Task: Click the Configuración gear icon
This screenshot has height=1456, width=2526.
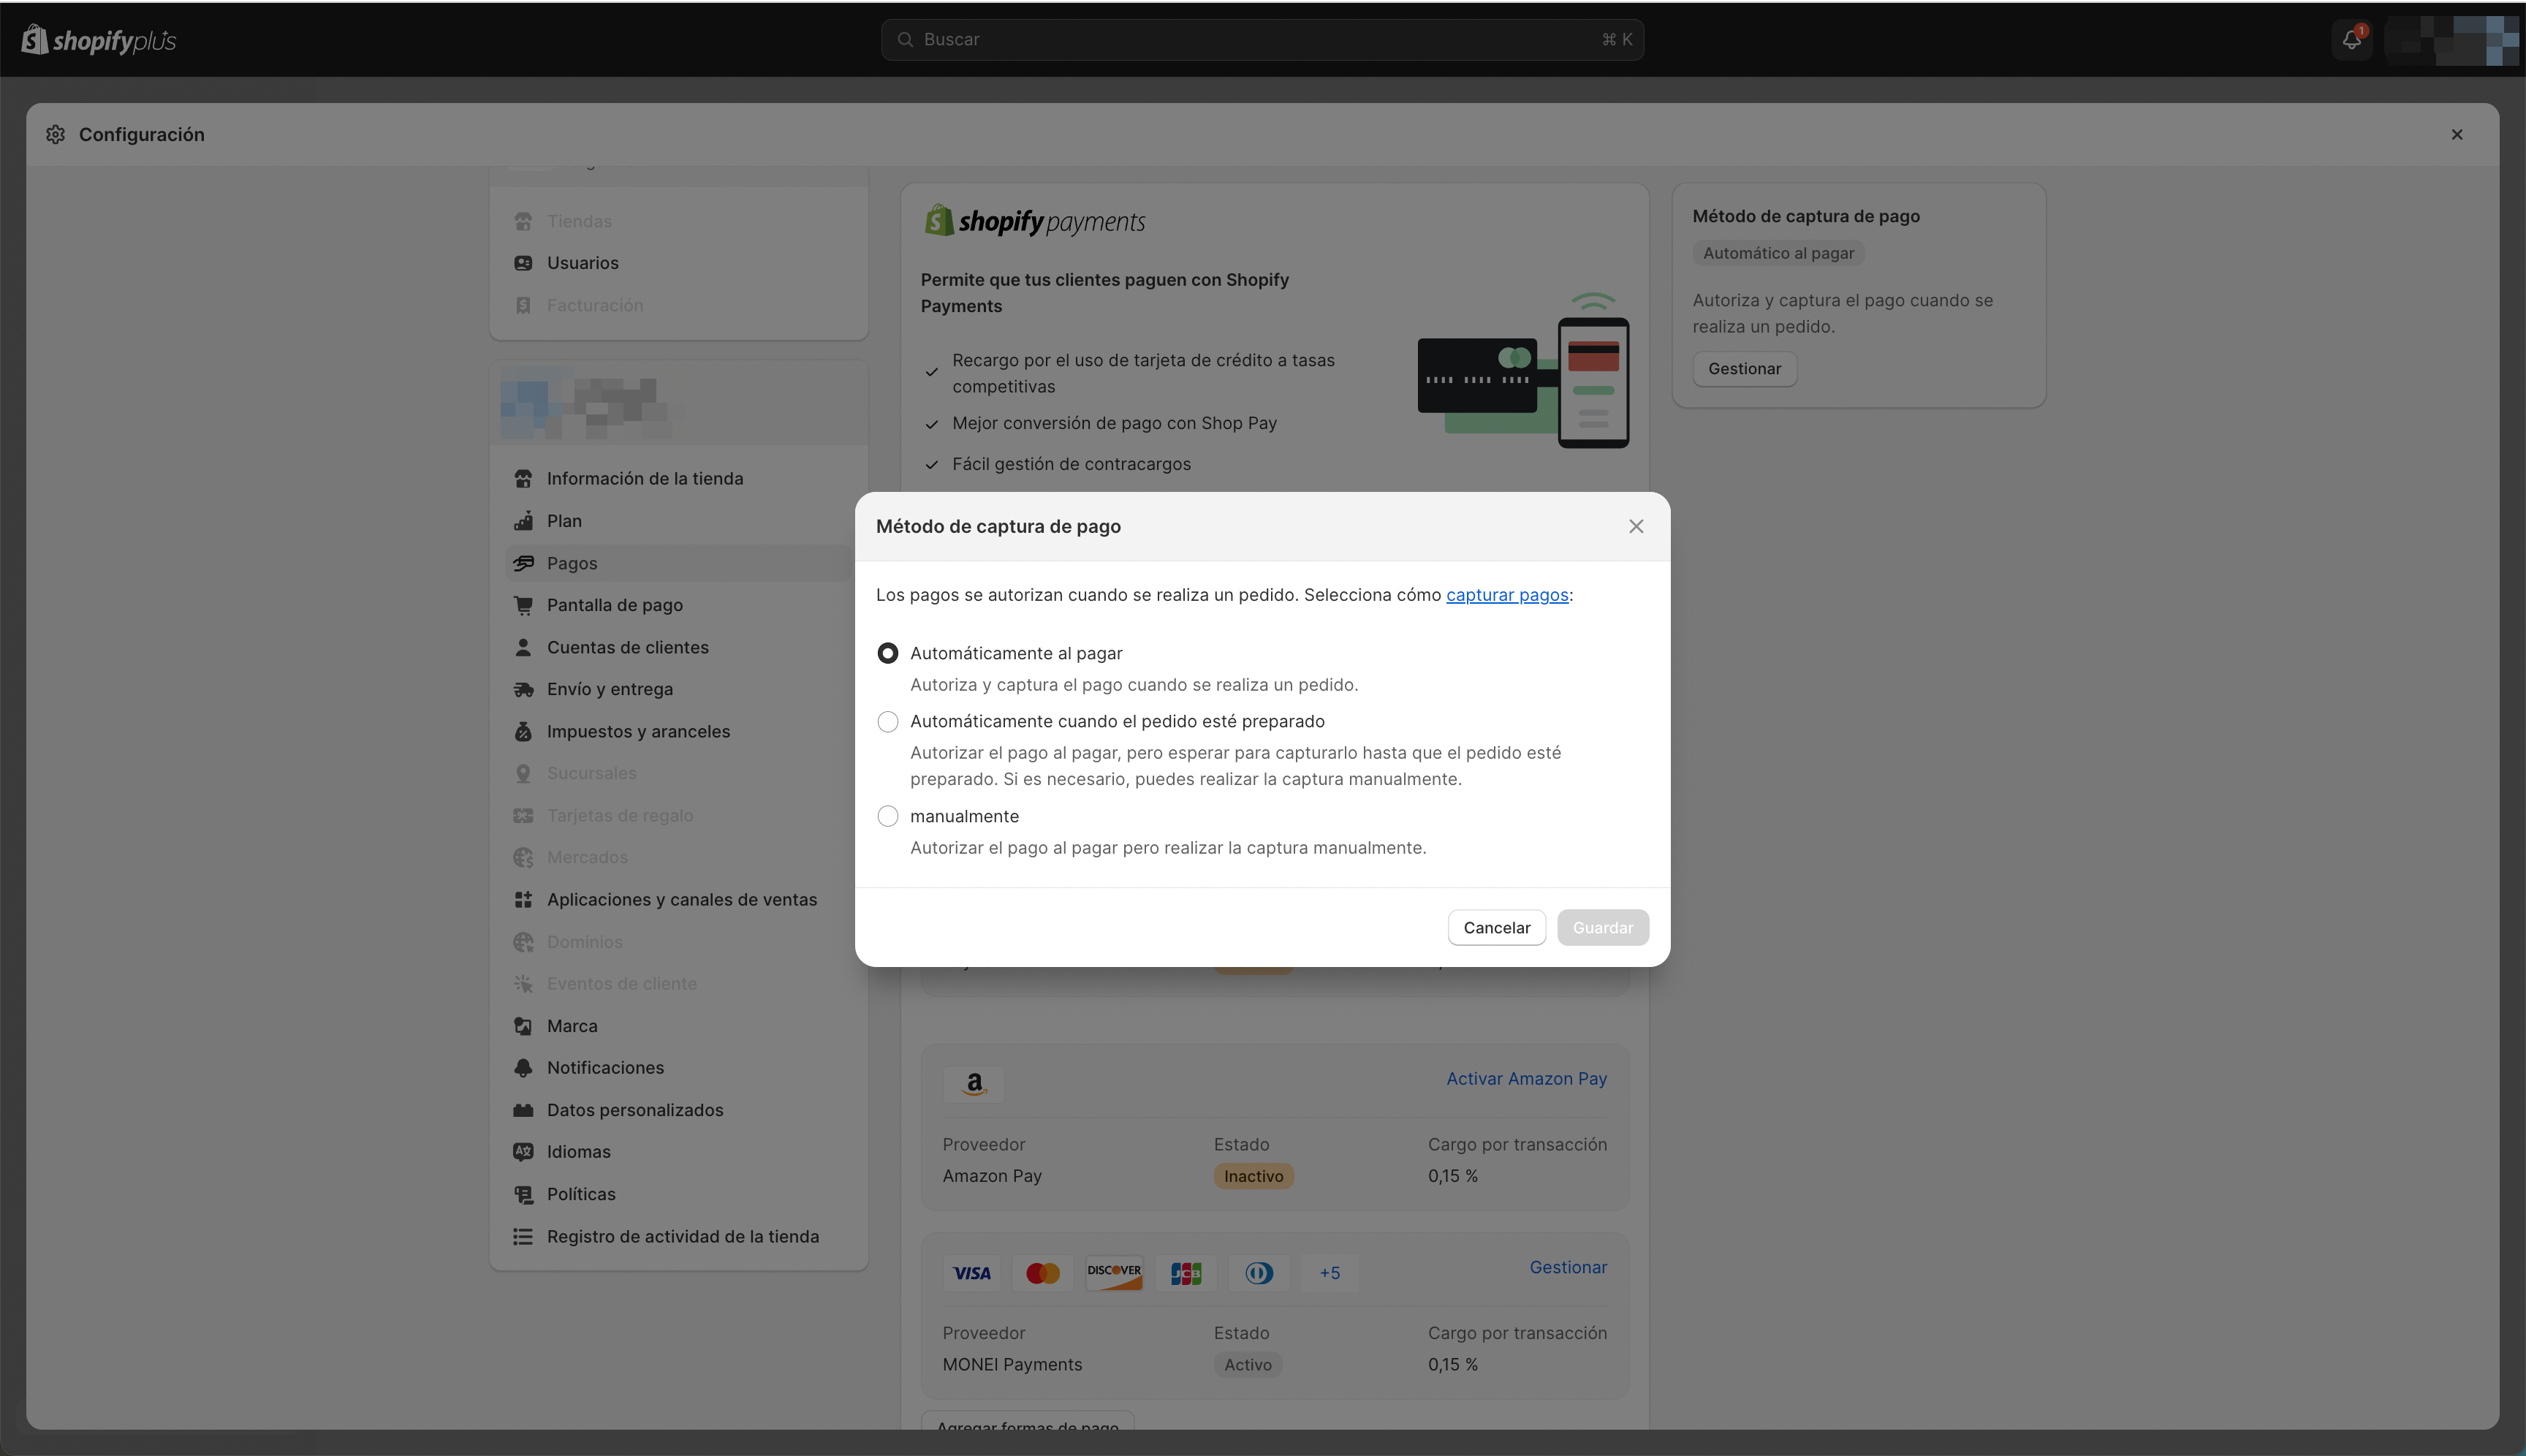Action: click(x=56, y=134)
